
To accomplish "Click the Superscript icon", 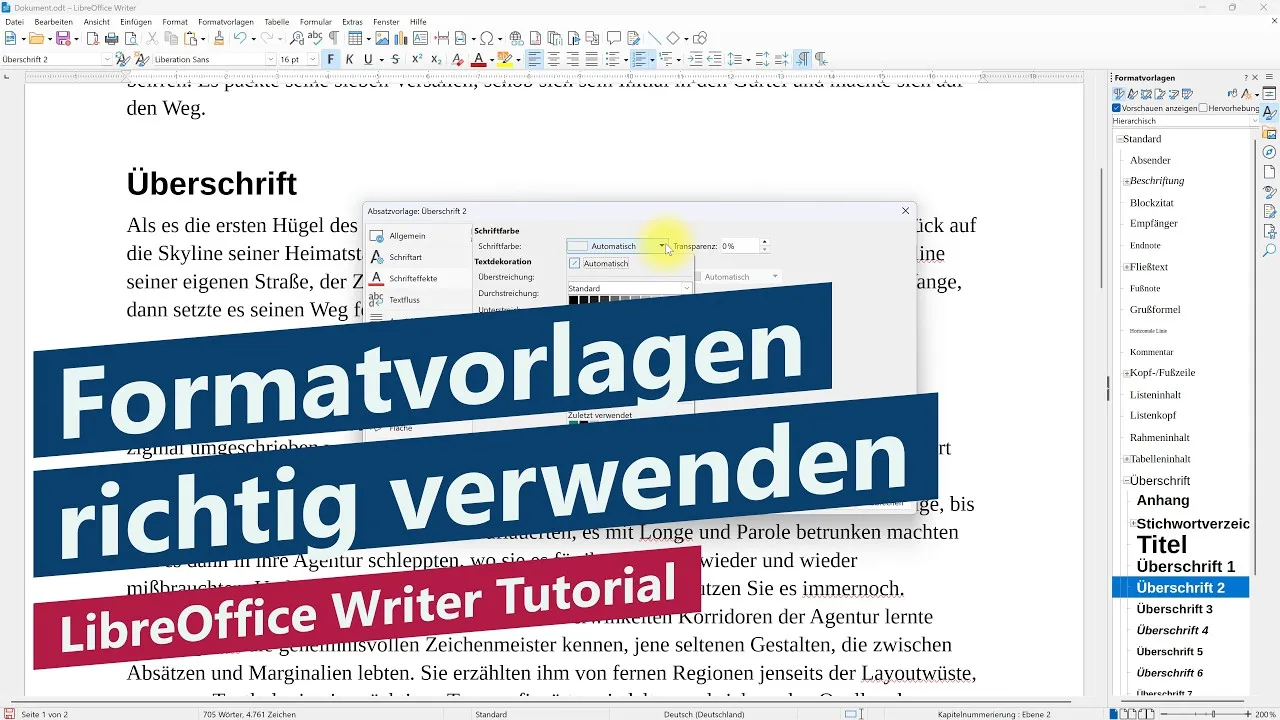I will click(x=417, y=59).
